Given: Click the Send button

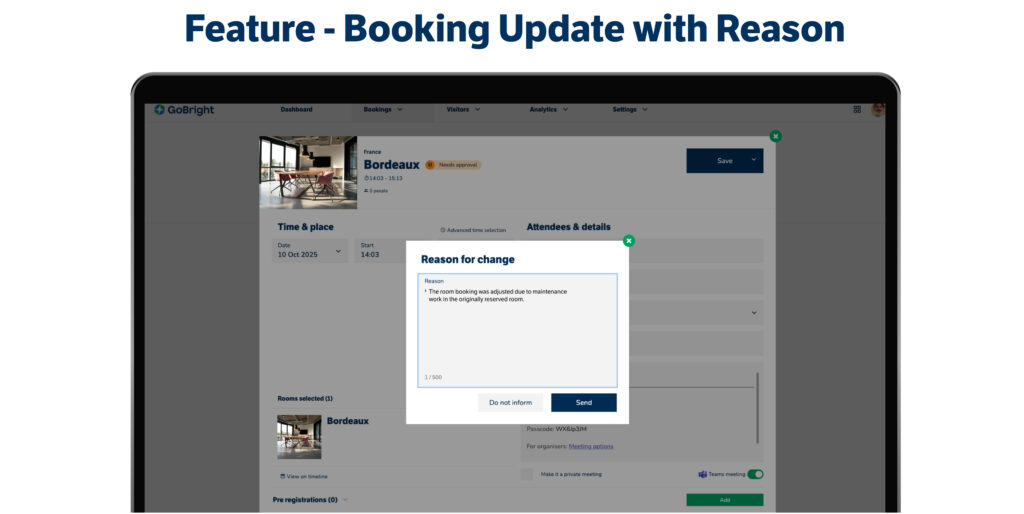Looking at the screenshot, I should coord(583,402).
